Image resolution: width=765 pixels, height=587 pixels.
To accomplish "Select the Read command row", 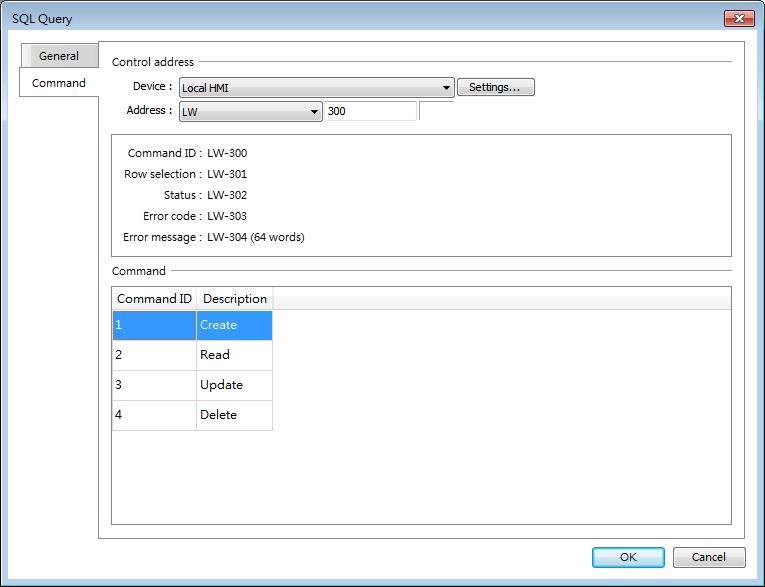I will point(192,355).
